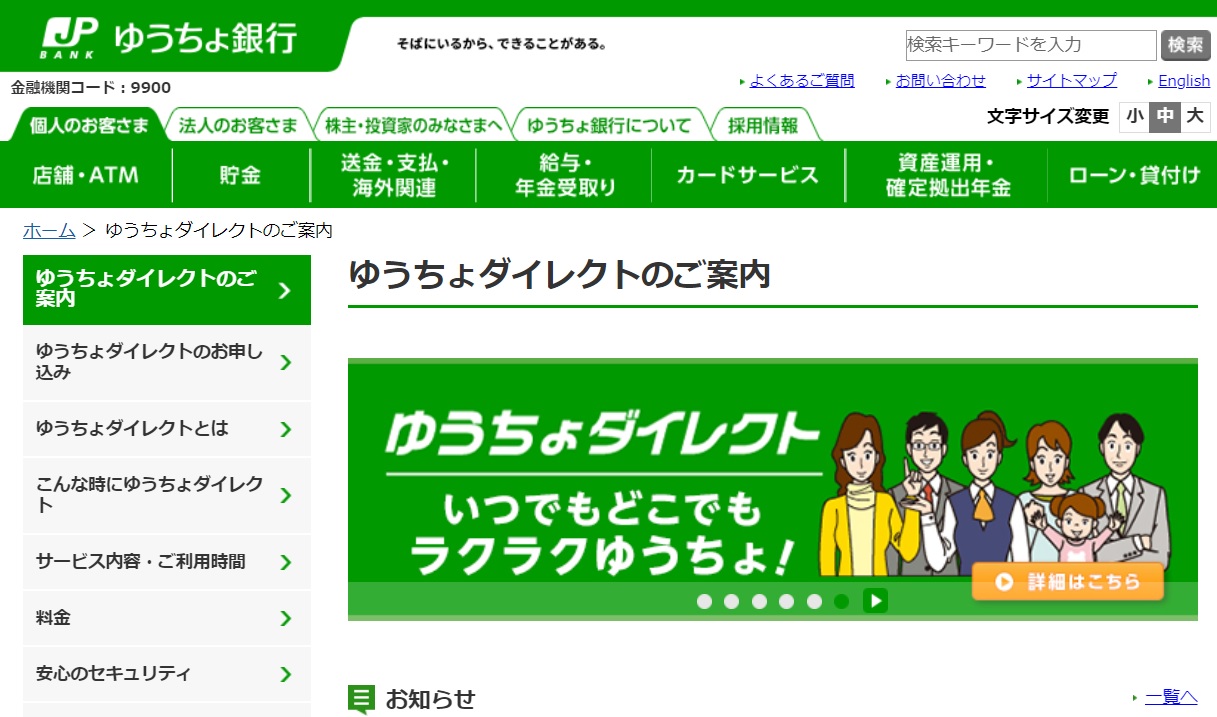
Task: Switch to the 法人のお客さま tab
Action: coord(238,125)
